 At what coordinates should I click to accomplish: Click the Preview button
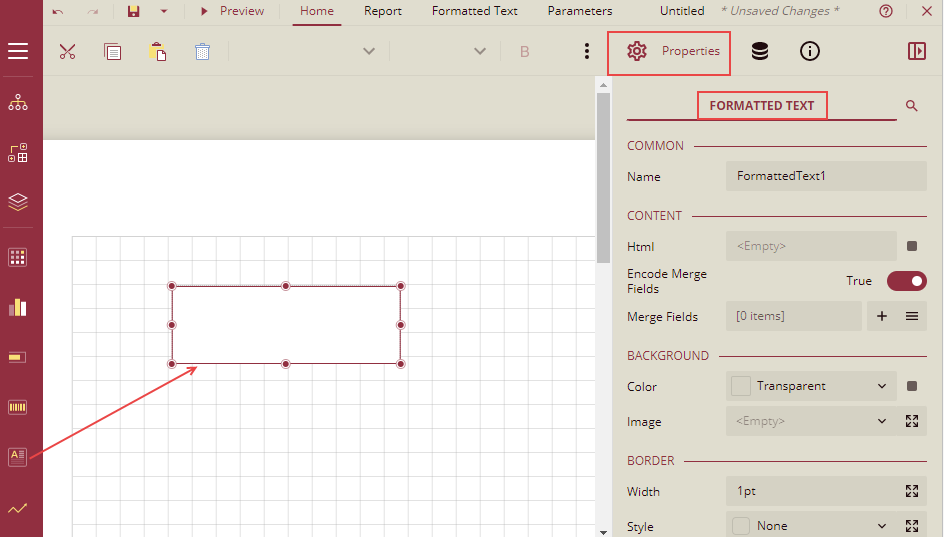[x=232, y=11]
